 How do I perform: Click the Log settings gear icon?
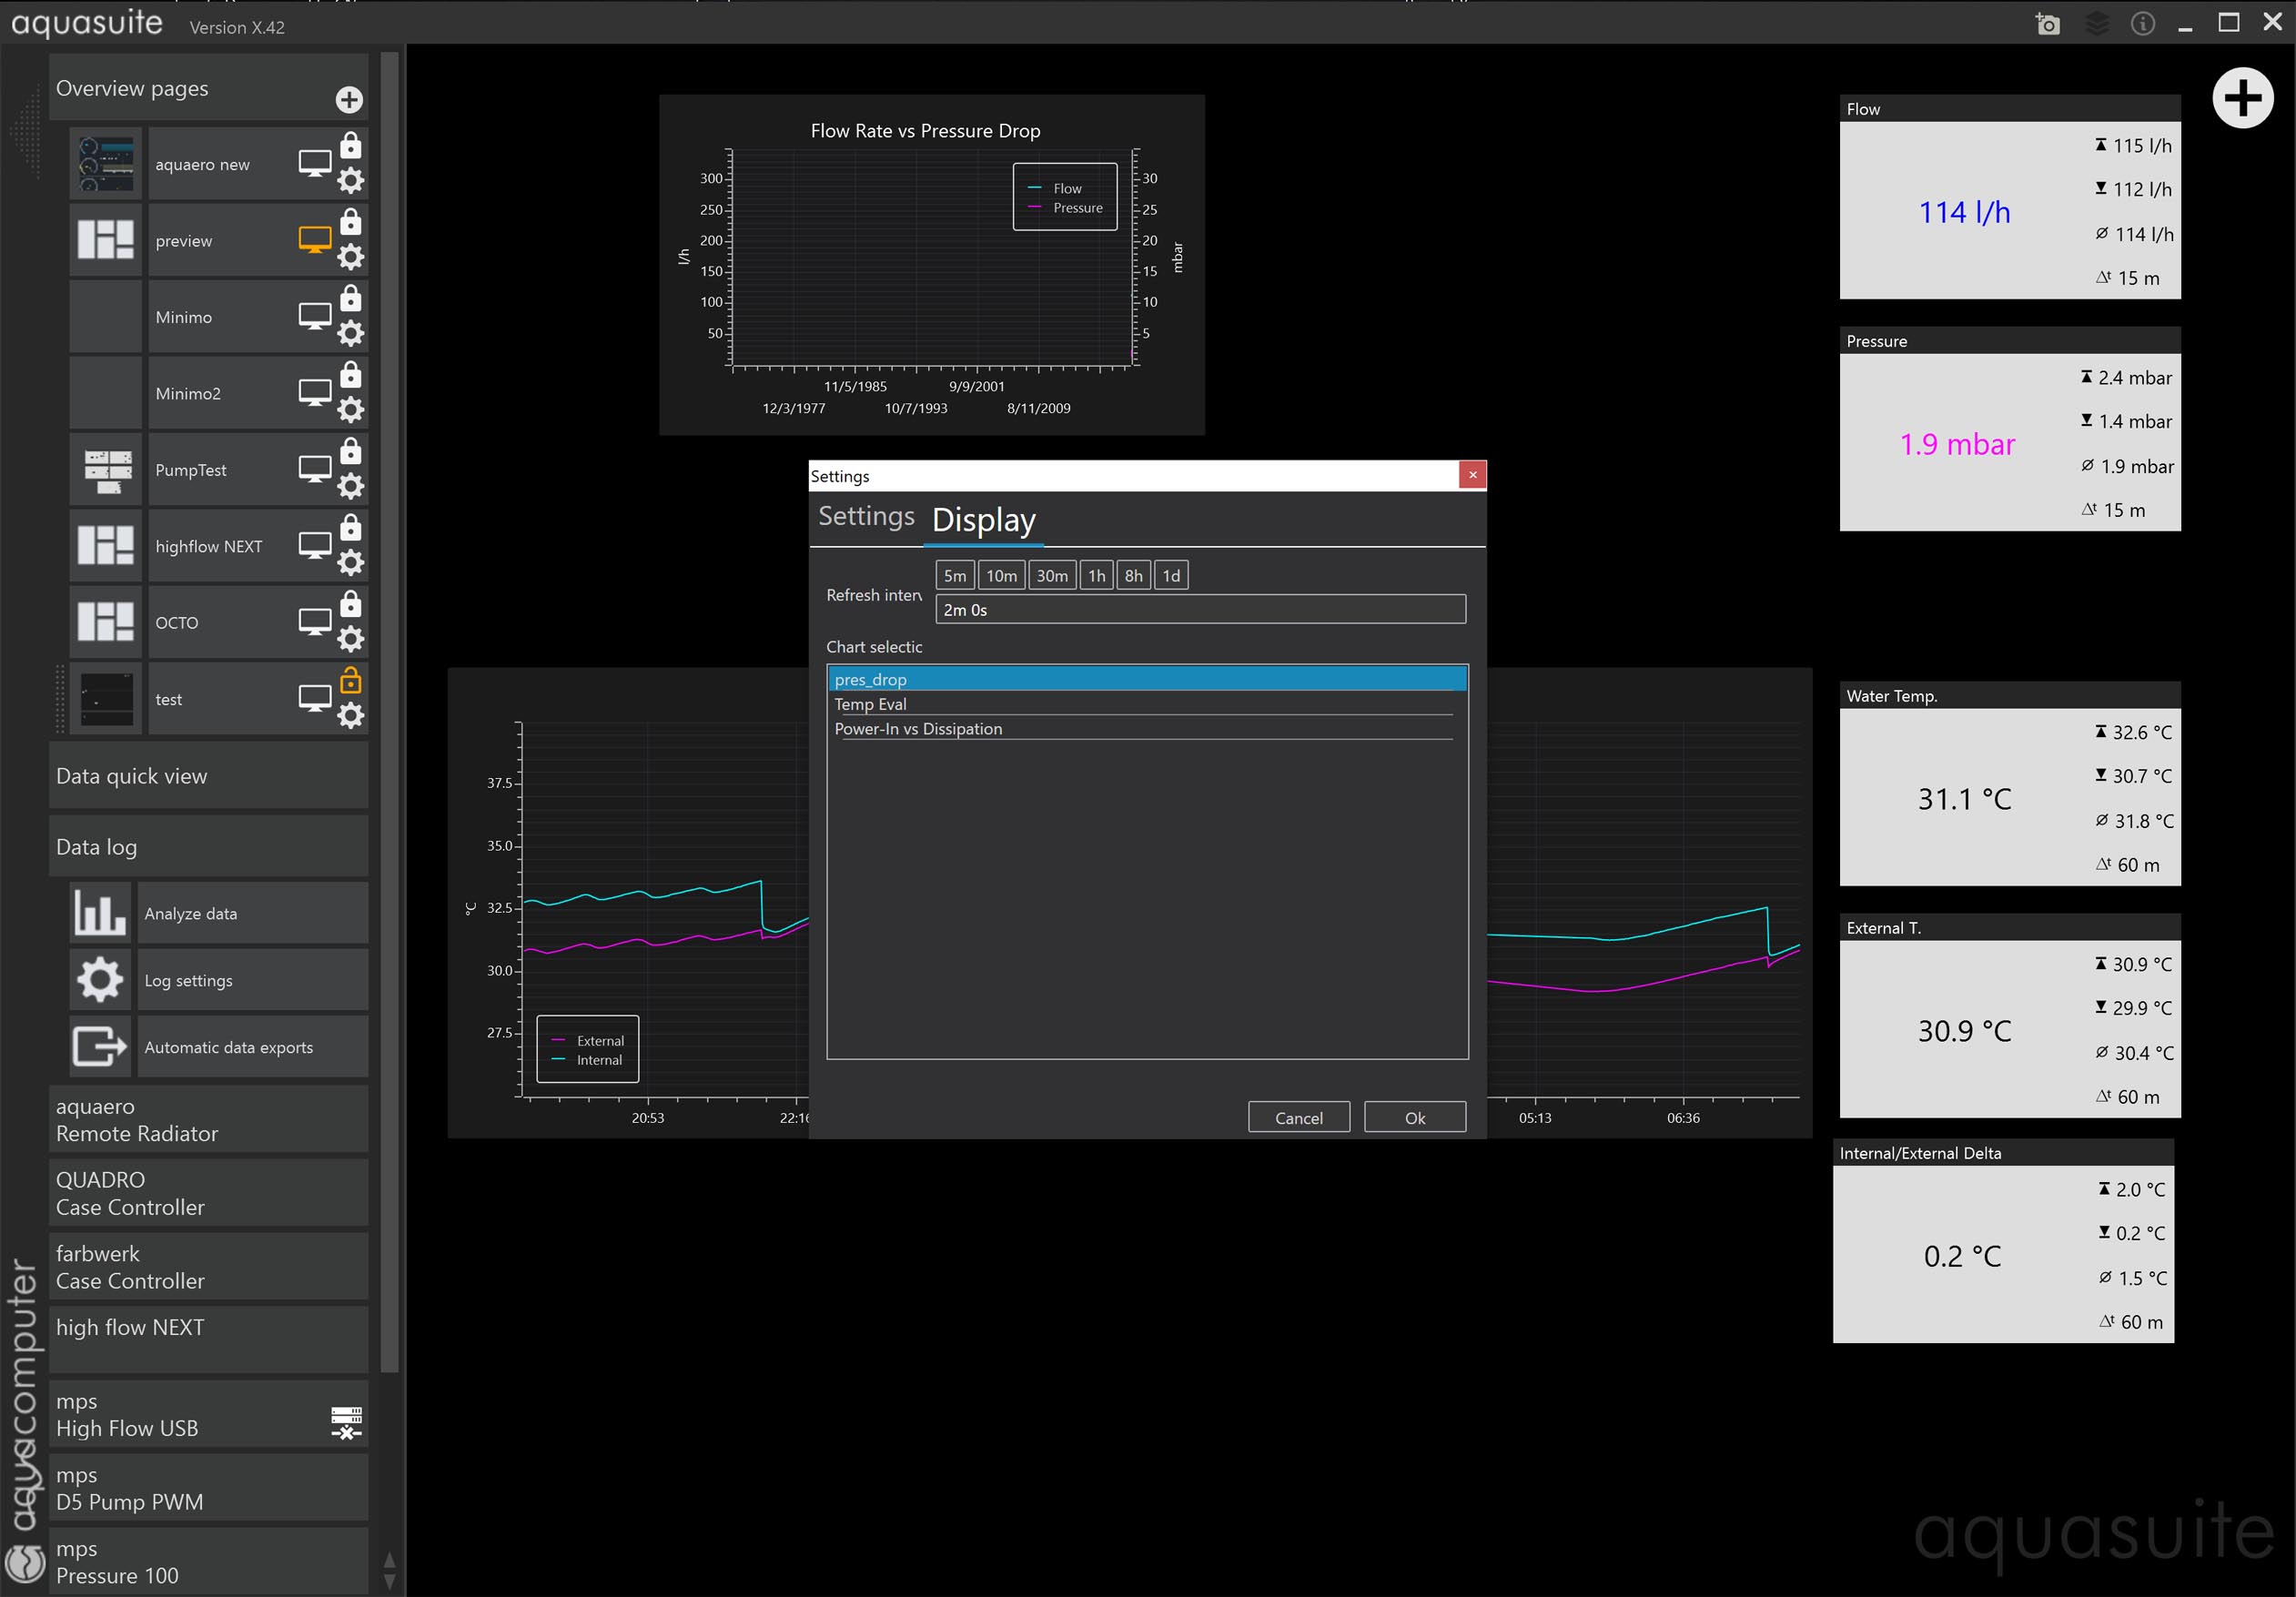coord(100,980)
